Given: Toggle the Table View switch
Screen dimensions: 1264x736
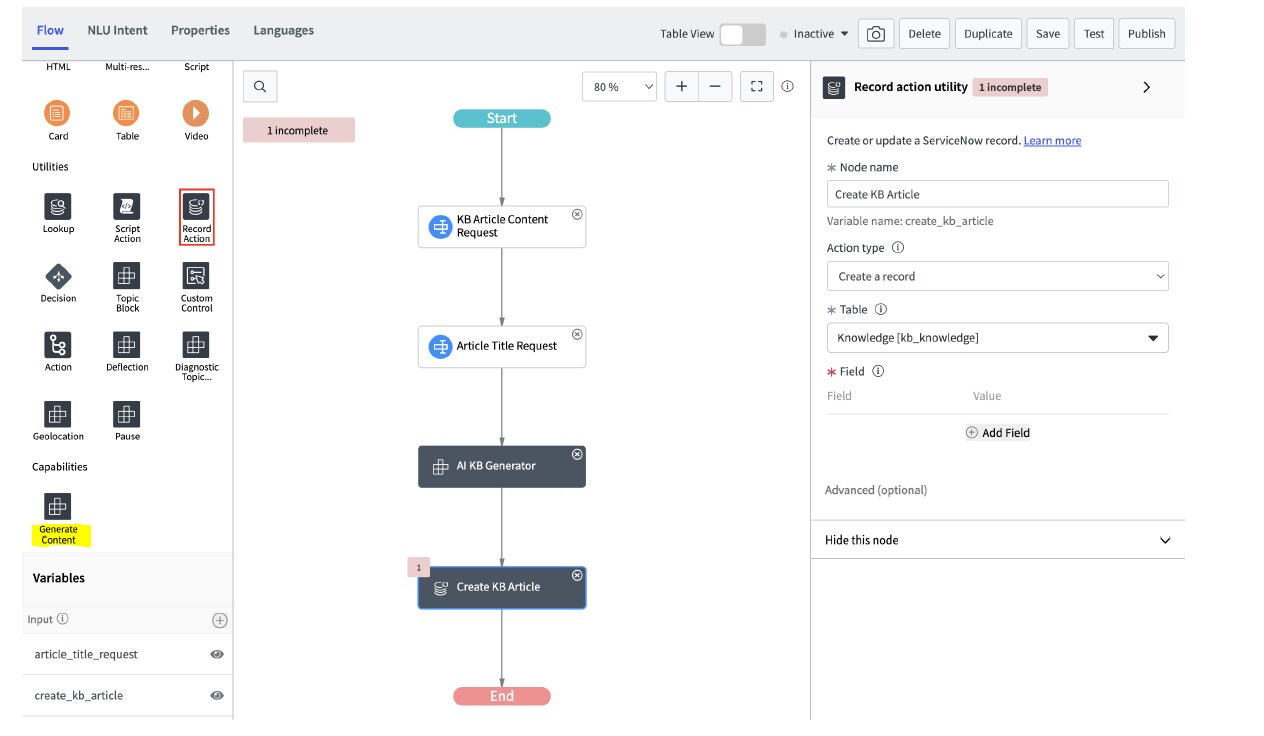Looking at the screenshot, I should pyautogui.click(x=742, y=34).
